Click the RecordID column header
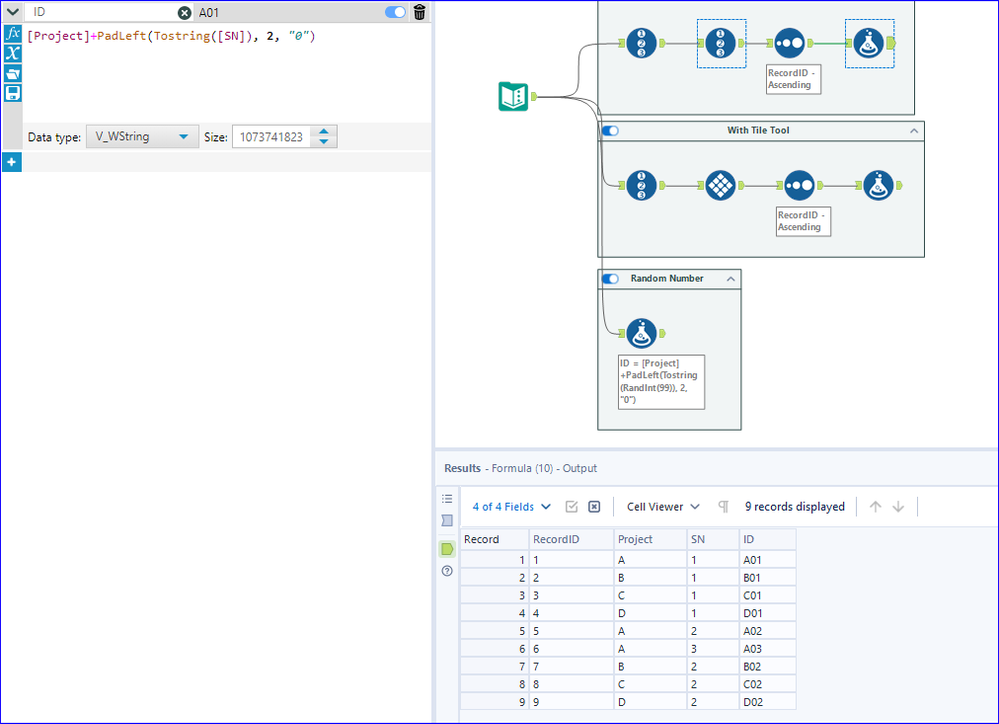Image resolution: width=999 pixels, height=724 pixels. click(571, 539)
